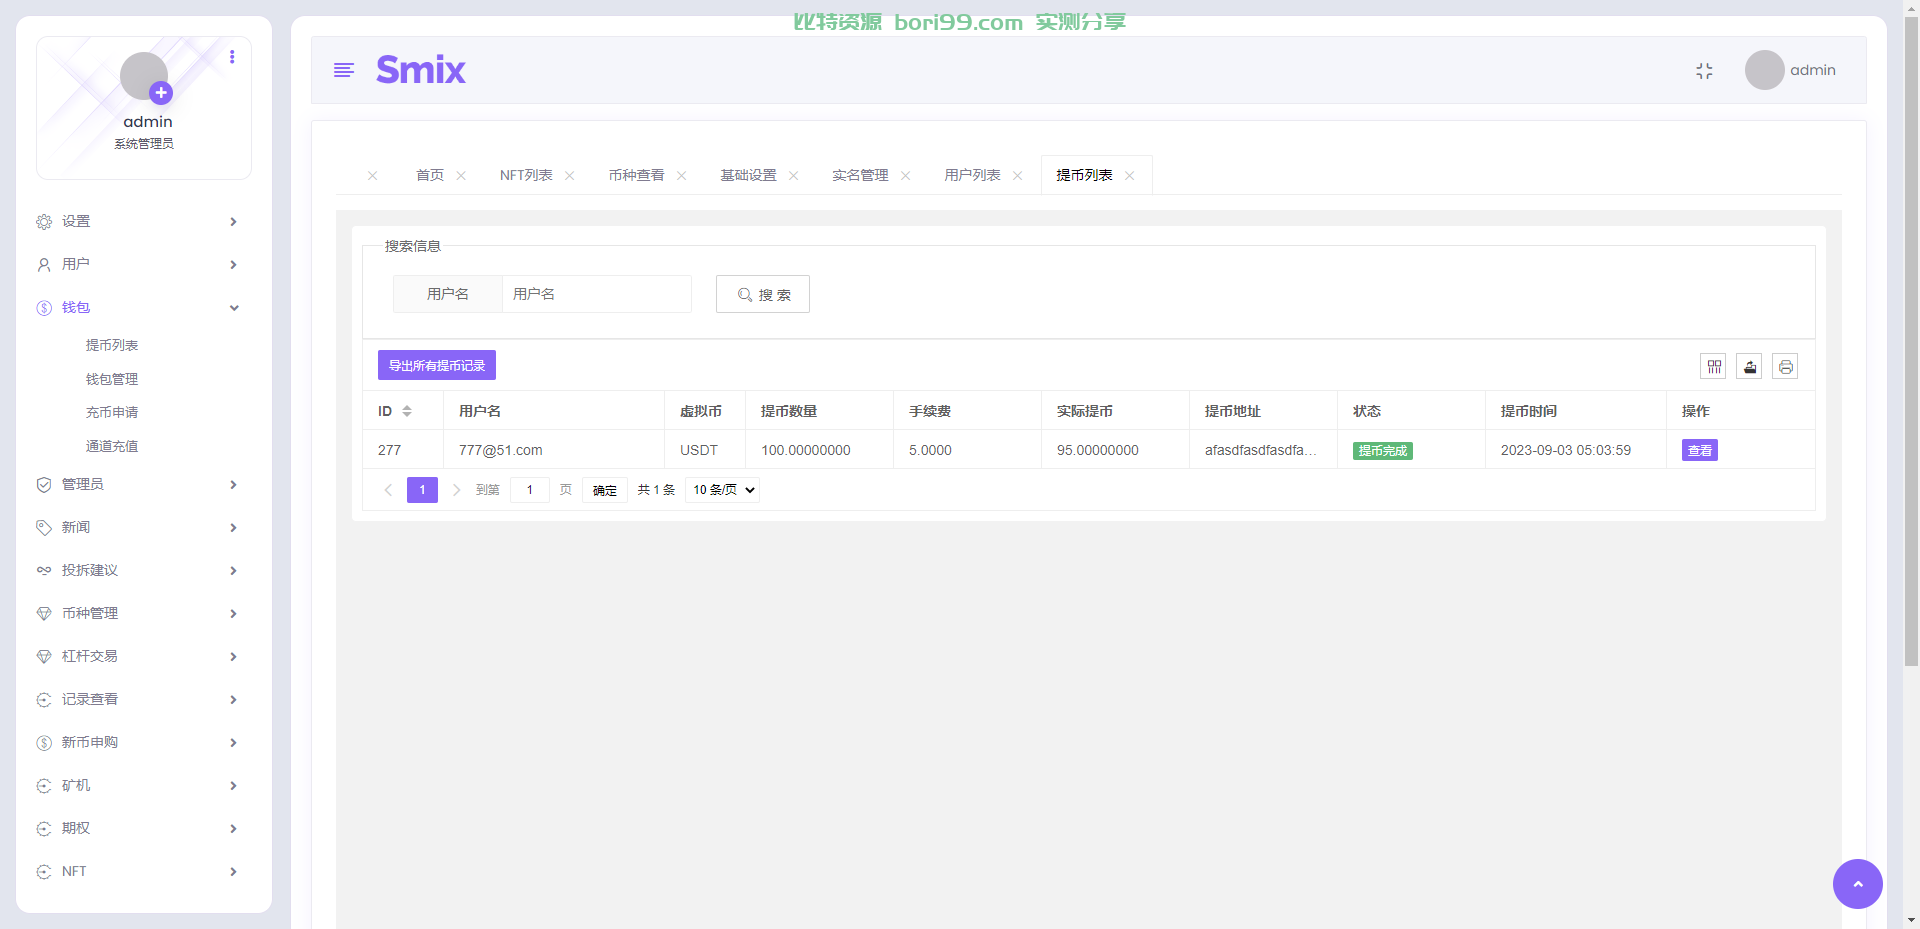The width and height of the screenshot is (1920, 929).
Task: Expand the 记录查看 menu chevron
Action: click(233, 700)
